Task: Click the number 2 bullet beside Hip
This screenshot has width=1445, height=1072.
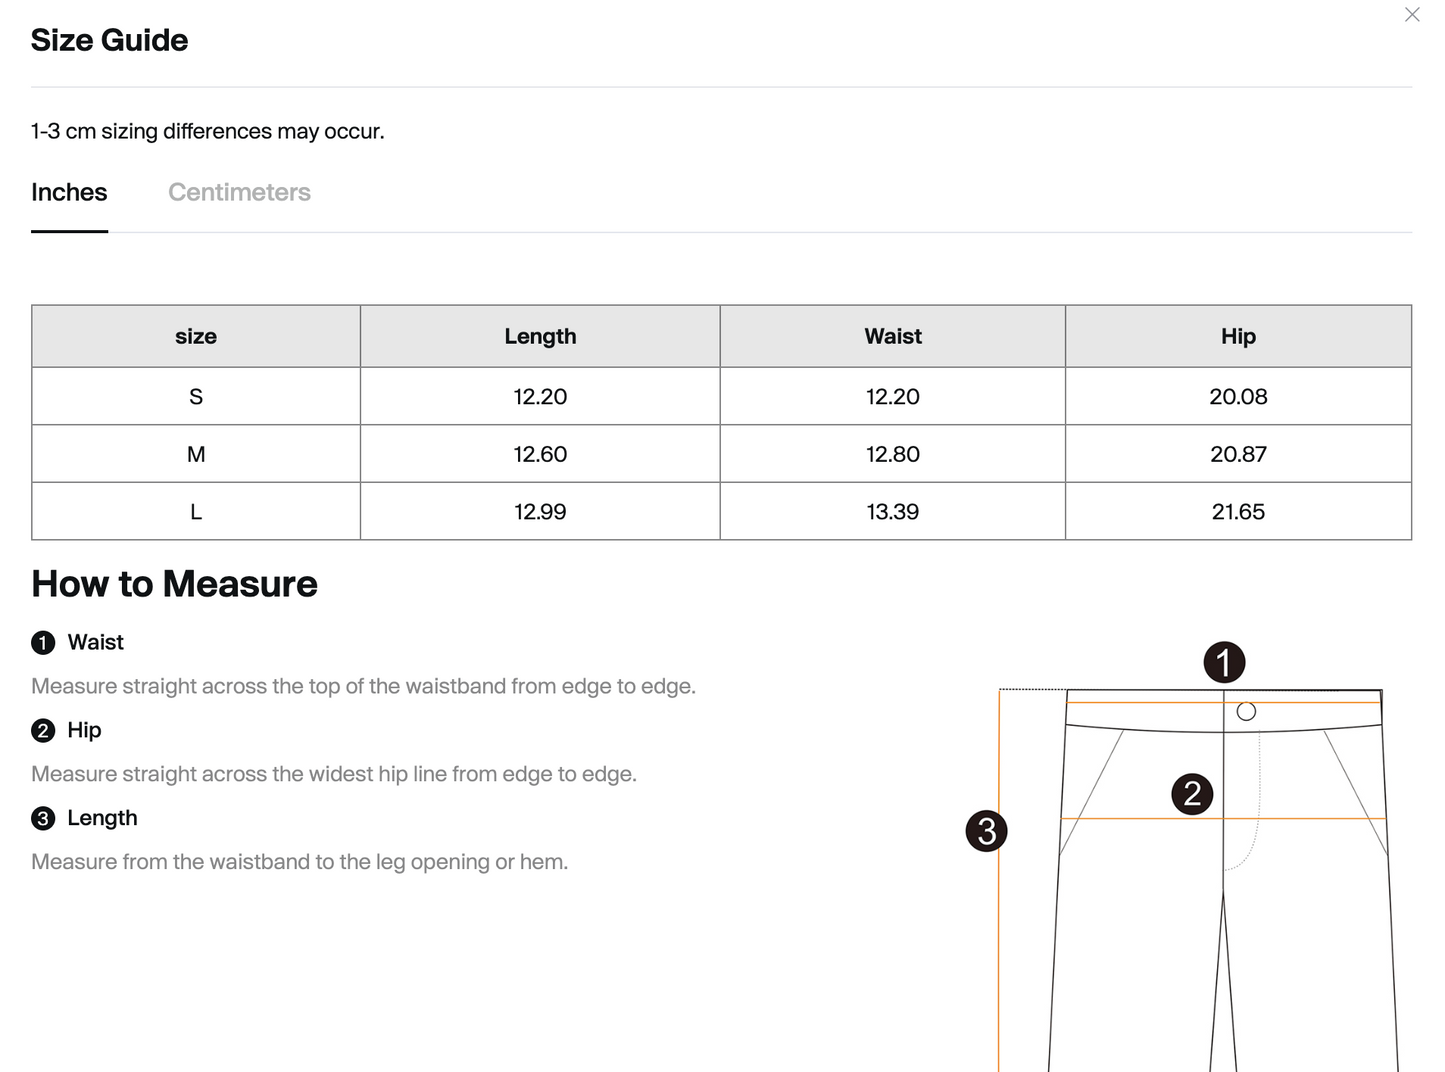Action: click(x=43, y=731)
